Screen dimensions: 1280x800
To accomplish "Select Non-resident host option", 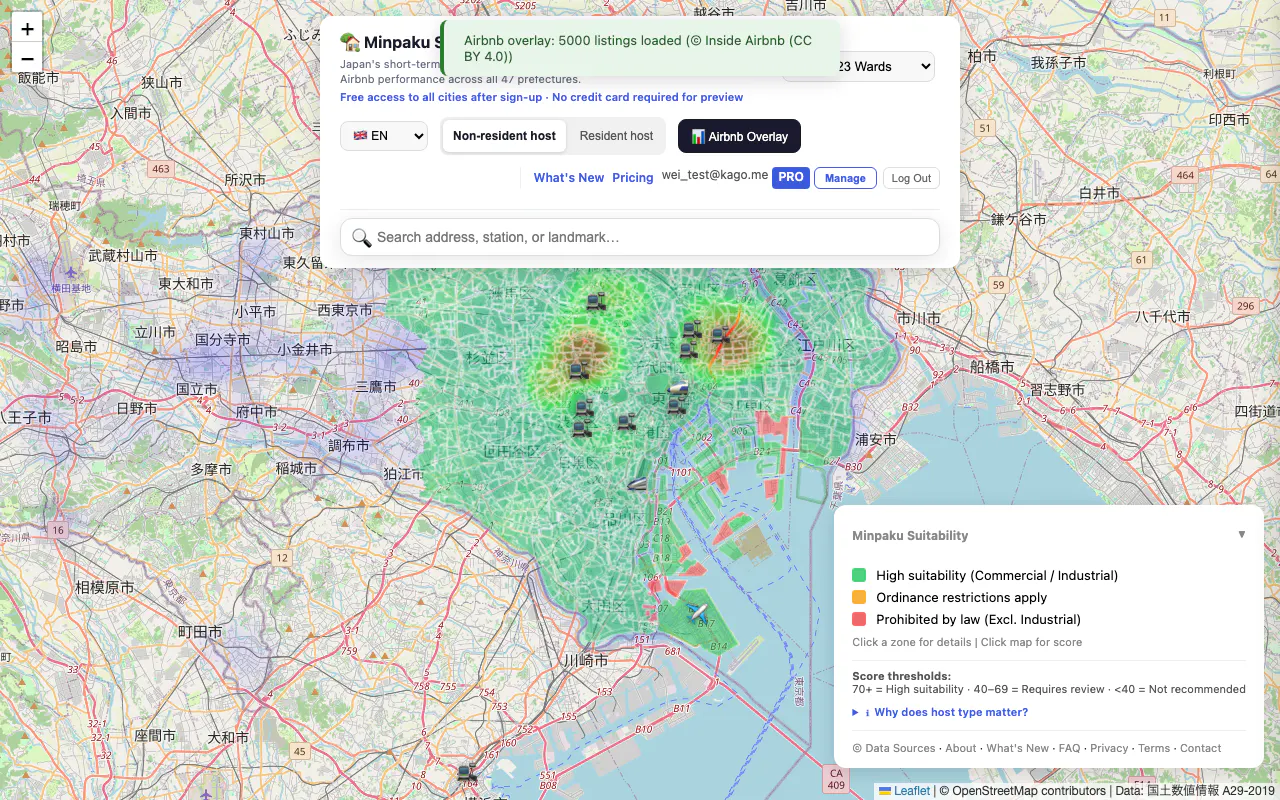I will point(504,136).
